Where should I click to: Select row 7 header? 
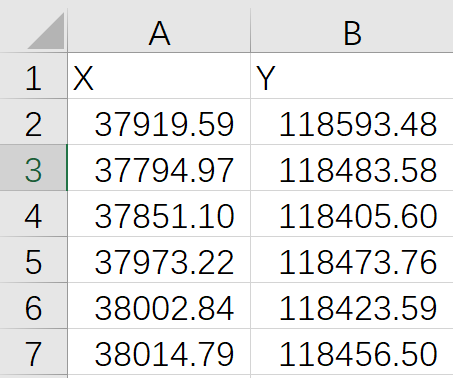[33, 352]
